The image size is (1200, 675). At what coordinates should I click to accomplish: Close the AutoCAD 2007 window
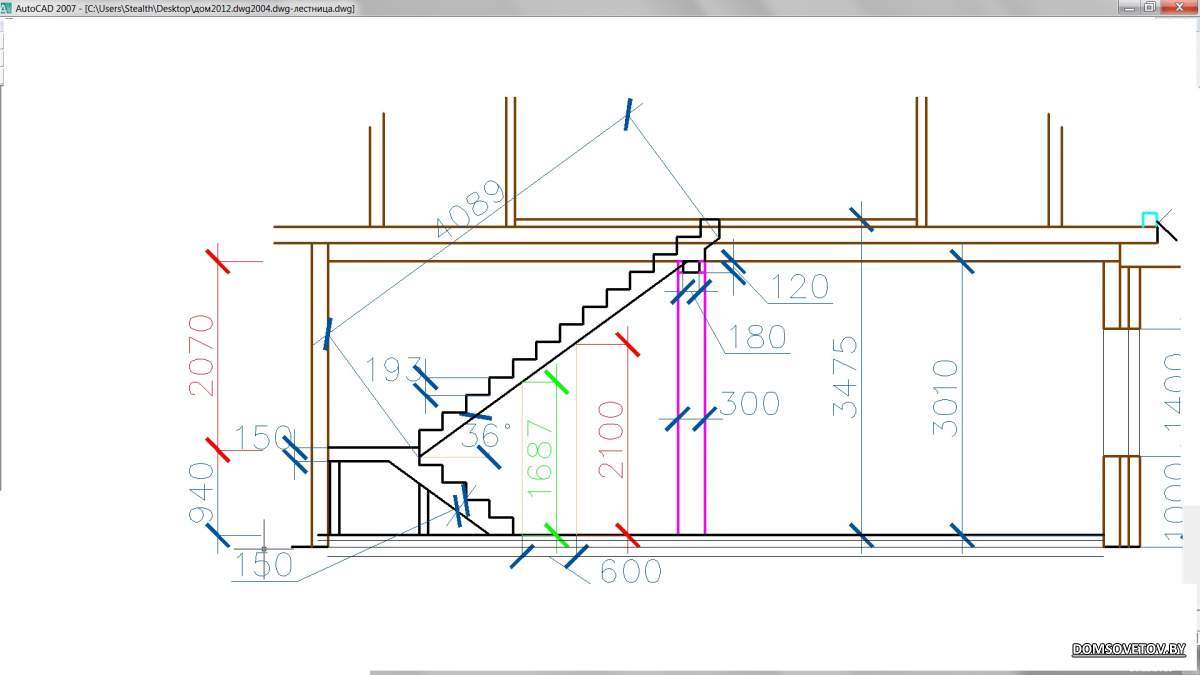click(1179, 7)
